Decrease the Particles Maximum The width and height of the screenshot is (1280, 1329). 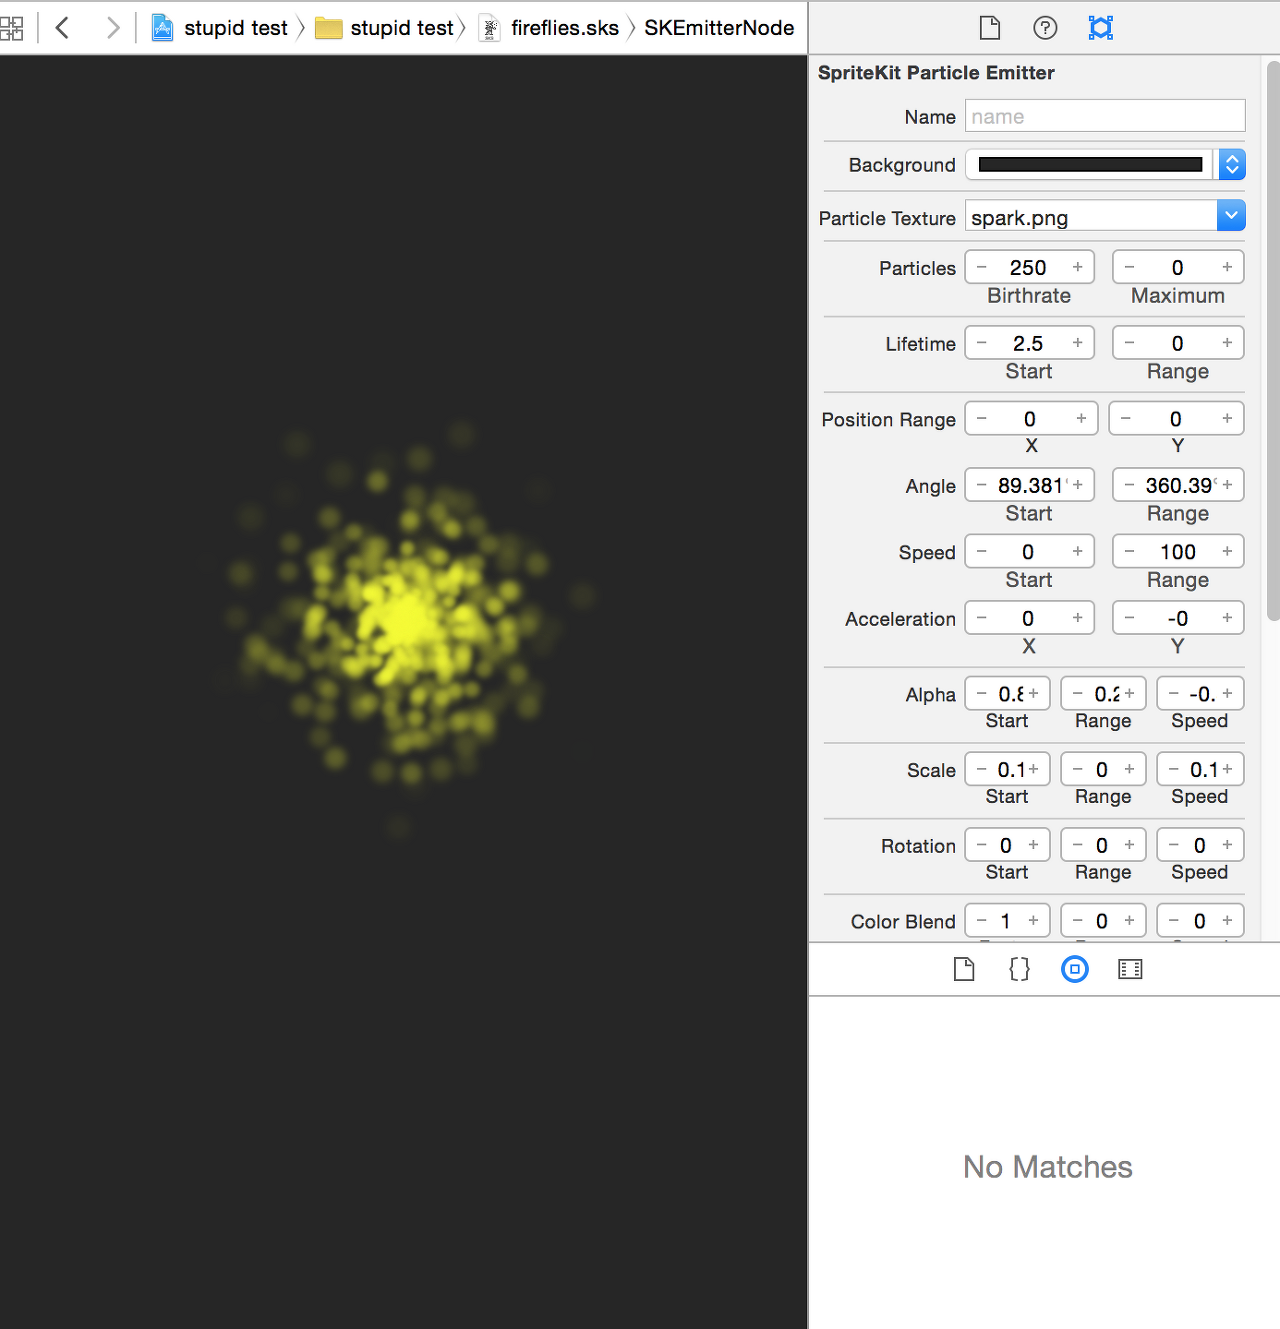click(x=1130, y=267)
